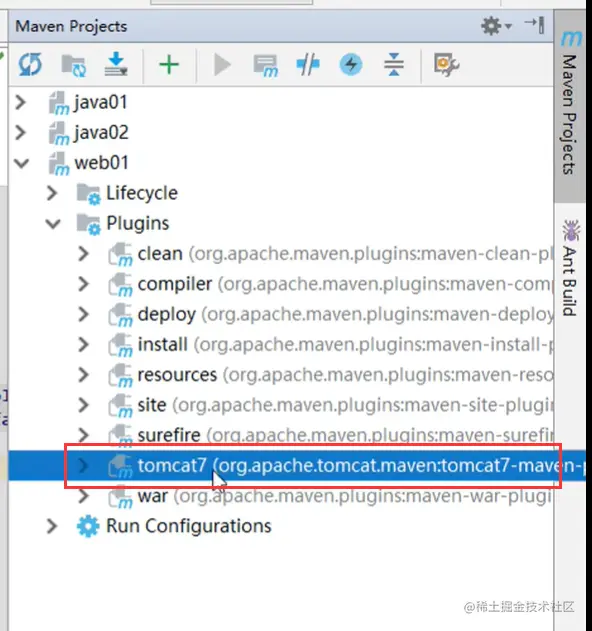This screenshot has width=592, height=631.
Task: Select resources plugin row
Action: tap(281, 375)
